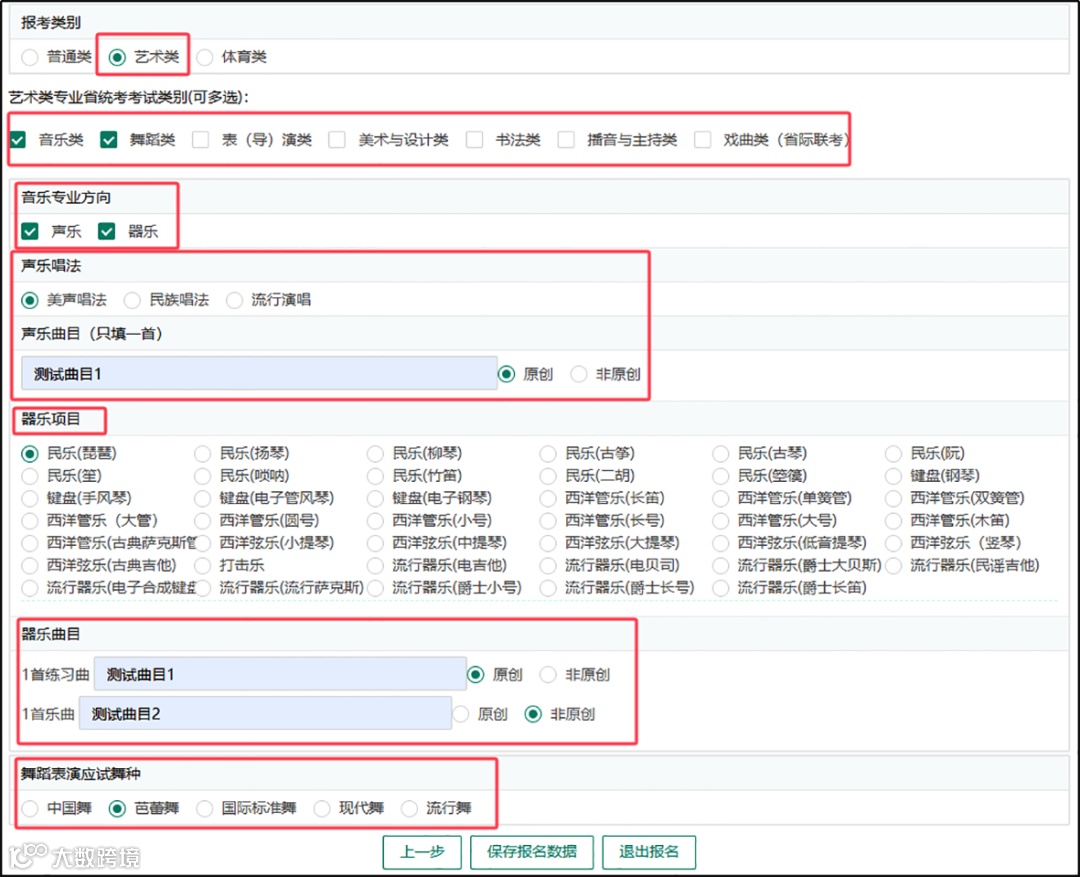Select instrument 民乐(阮)

[893, 454]
